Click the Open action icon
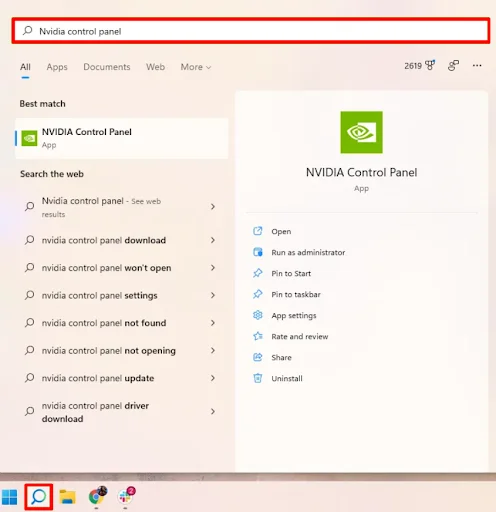 coord(258,231)
